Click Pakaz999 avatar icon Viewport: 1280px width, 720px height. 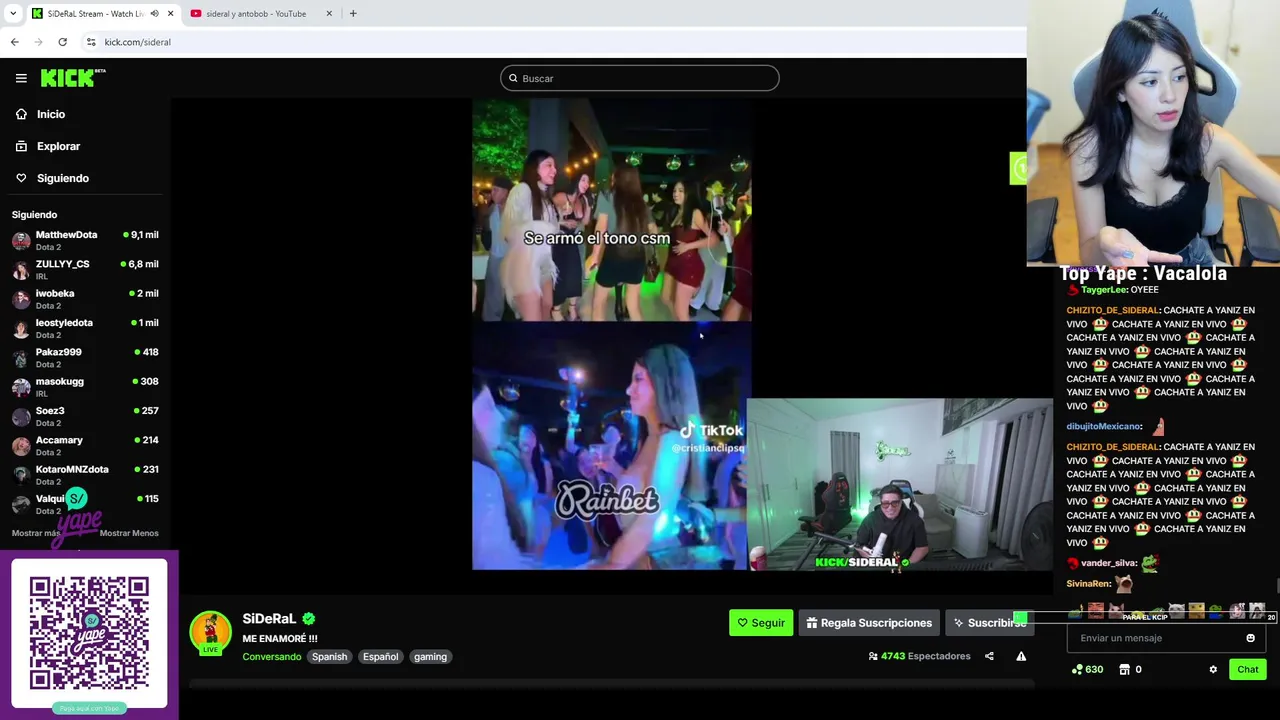click(21, 357)
